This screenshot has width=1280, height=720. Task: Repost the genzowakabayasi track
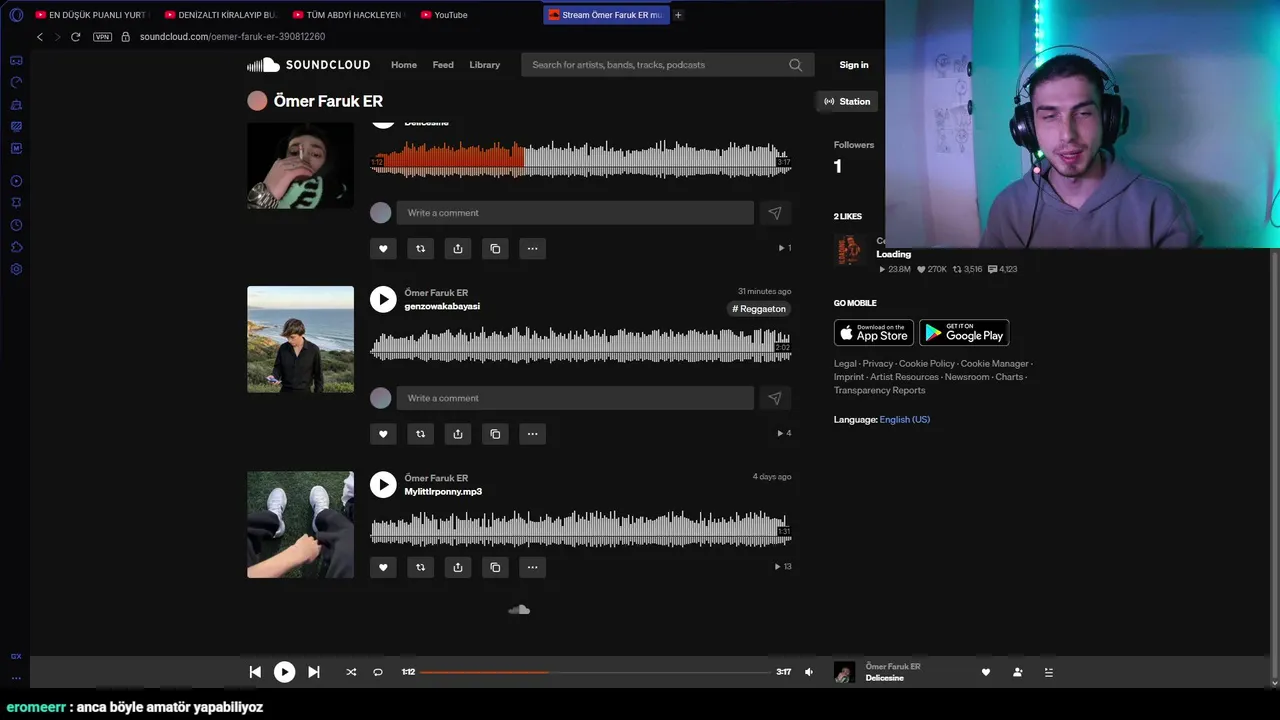[420, 434]
